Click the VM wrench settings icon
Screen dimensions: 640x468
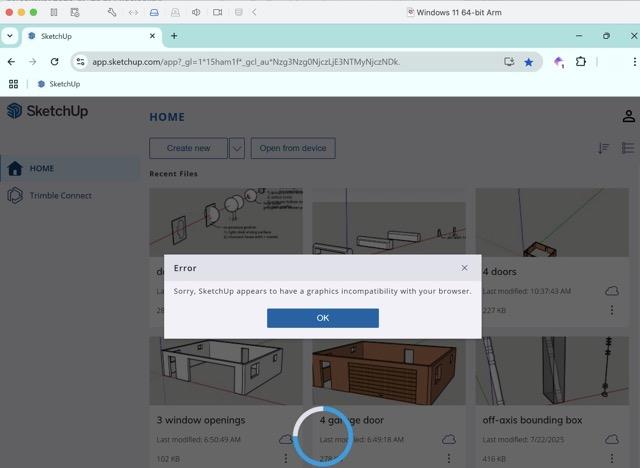[112, 12]
